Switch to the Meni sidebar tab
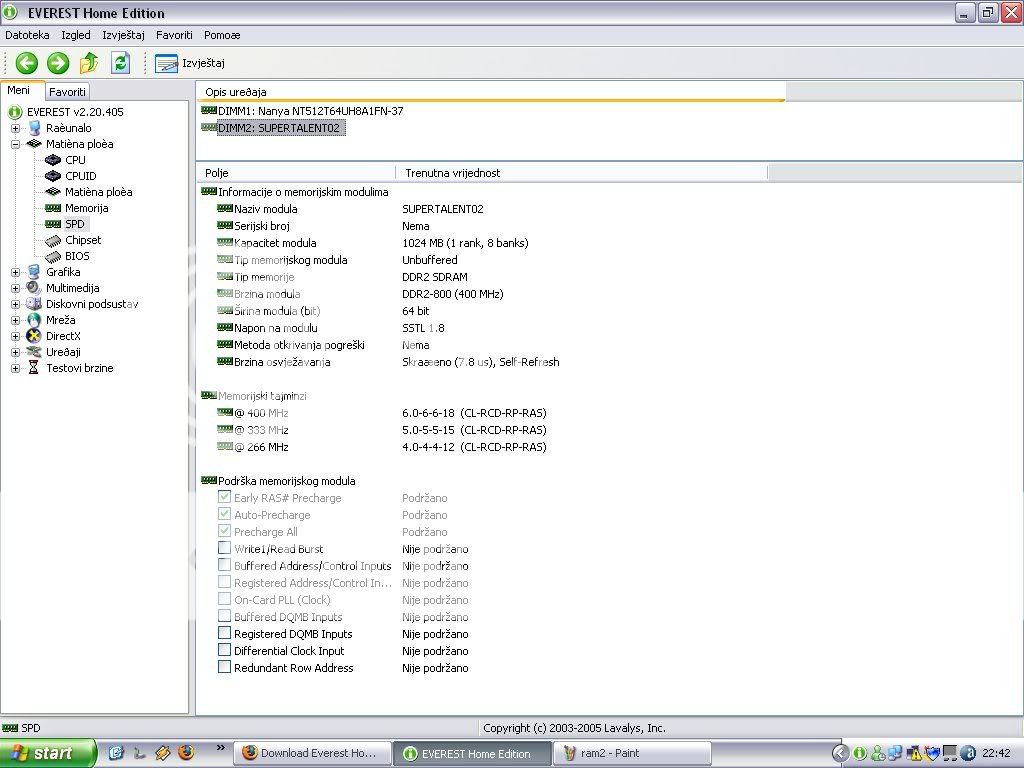1024x768 pixels. [x=20, y=90]
